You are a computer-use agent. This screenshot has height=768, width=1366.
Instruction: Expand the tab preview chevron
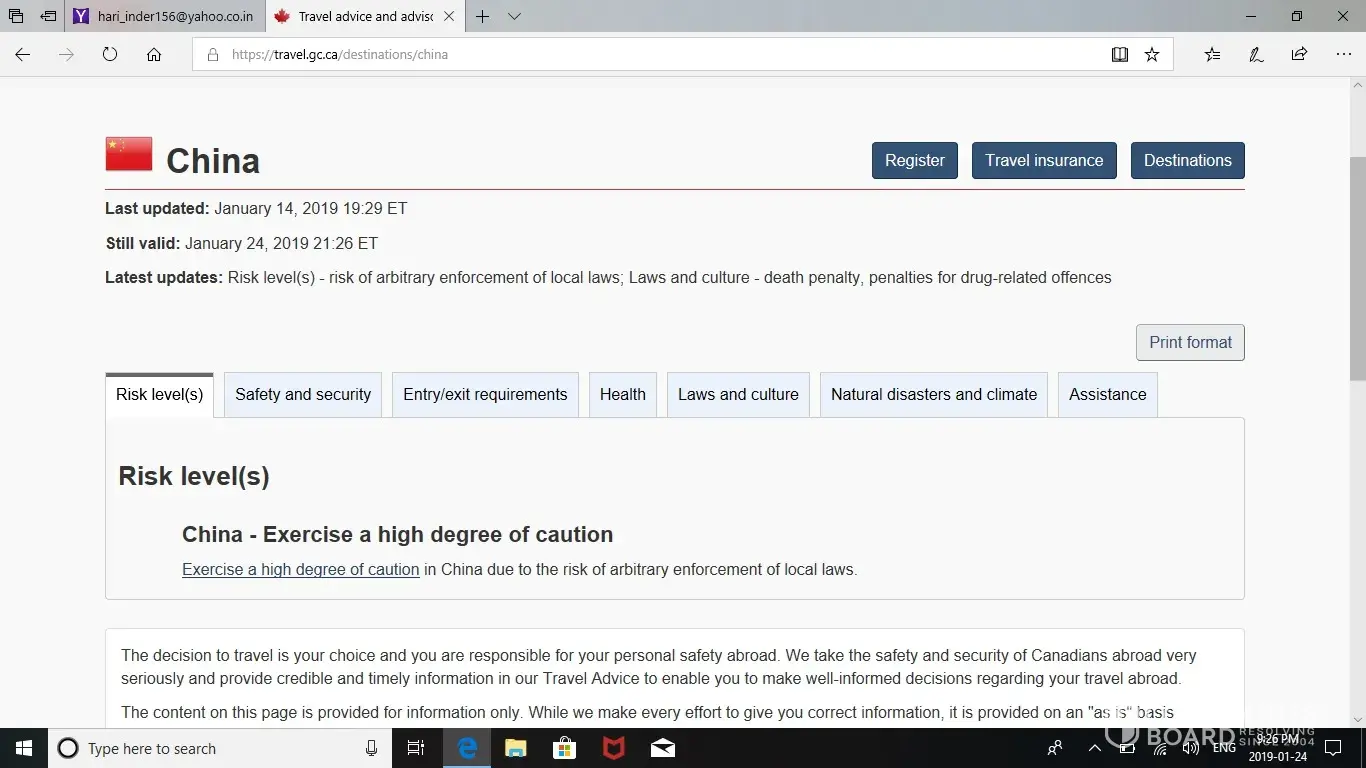[514, 16]
